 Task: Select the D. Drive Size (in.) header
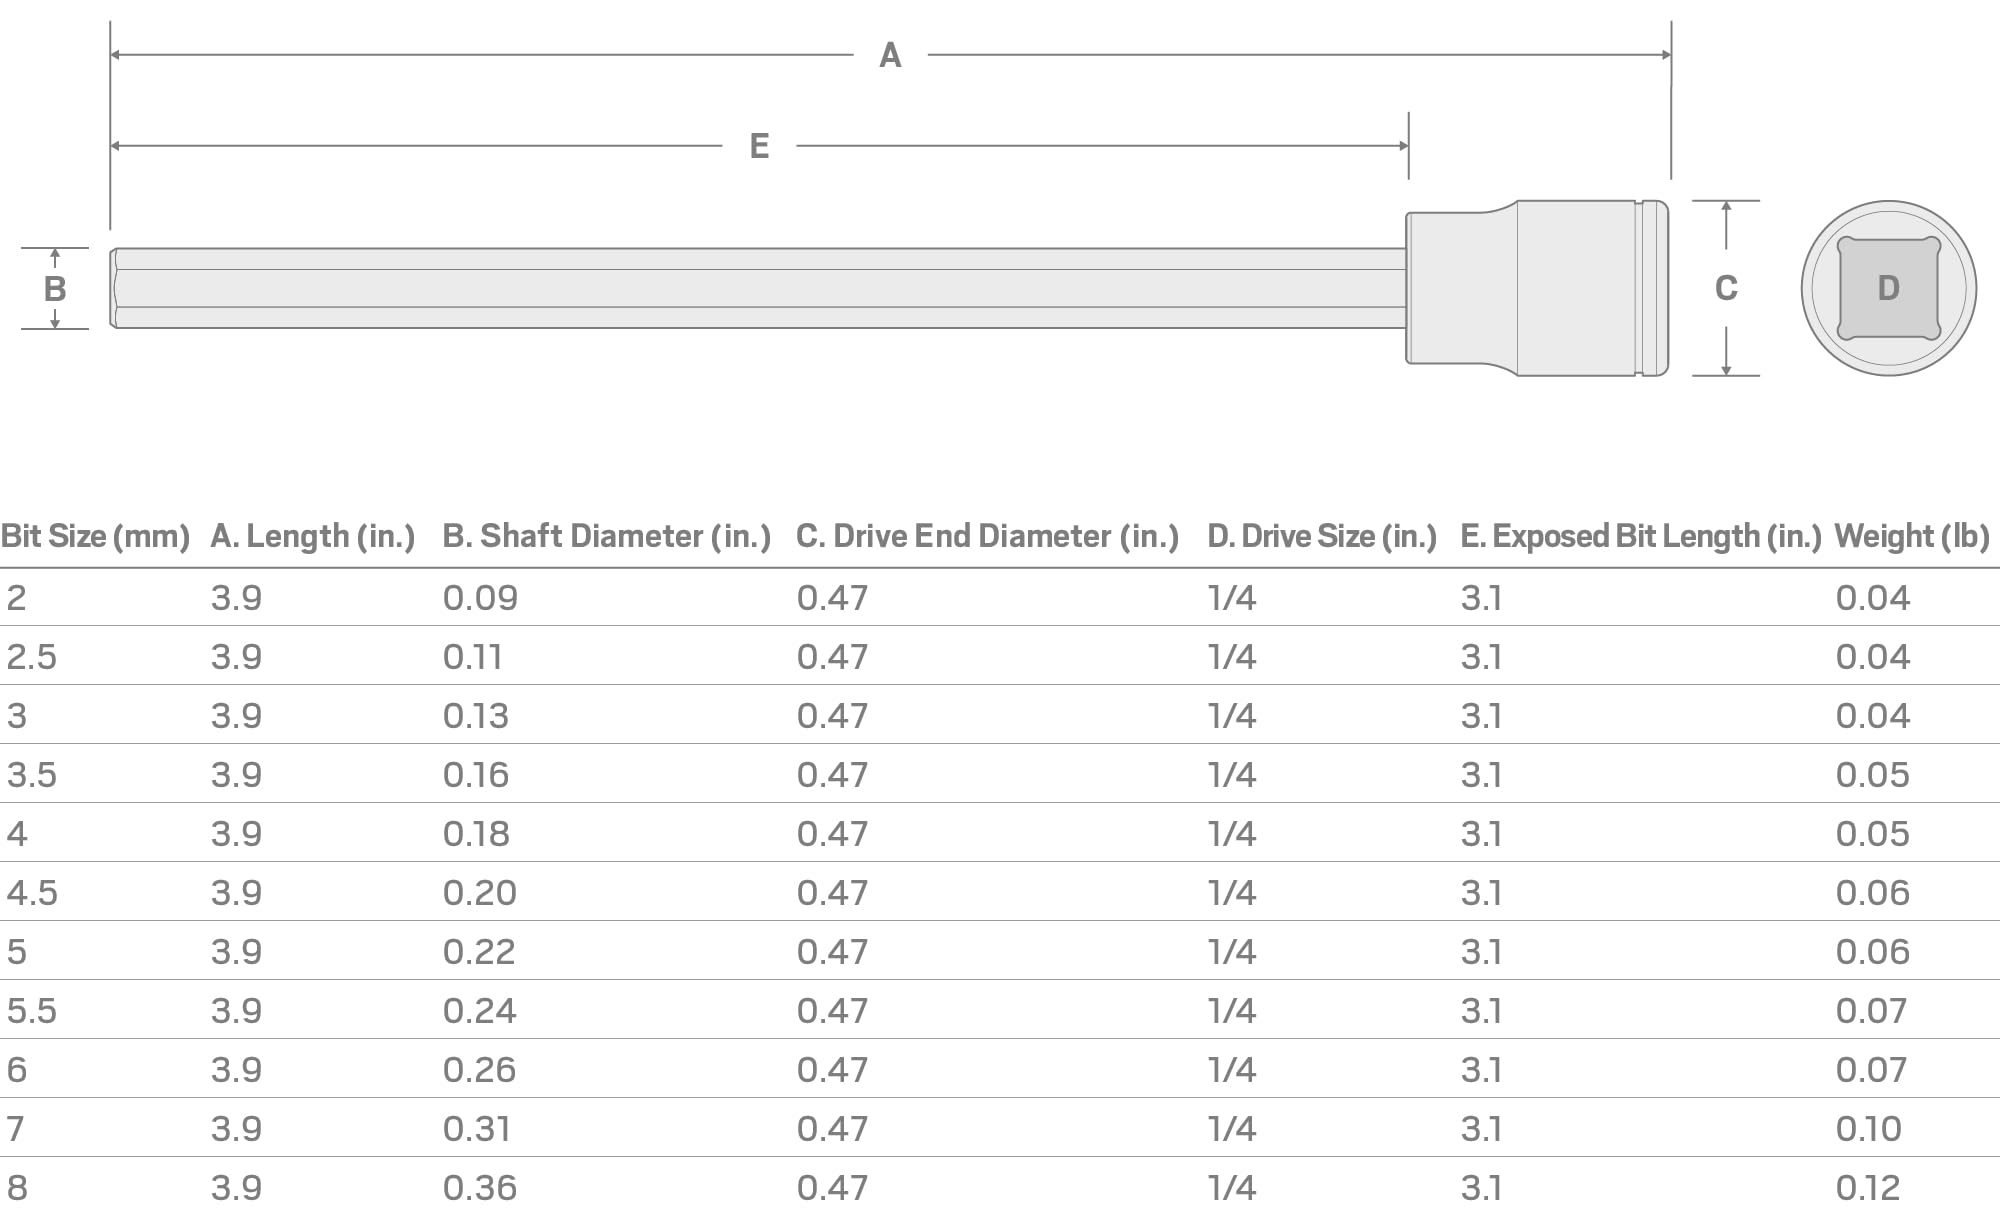pos(1322,537)
